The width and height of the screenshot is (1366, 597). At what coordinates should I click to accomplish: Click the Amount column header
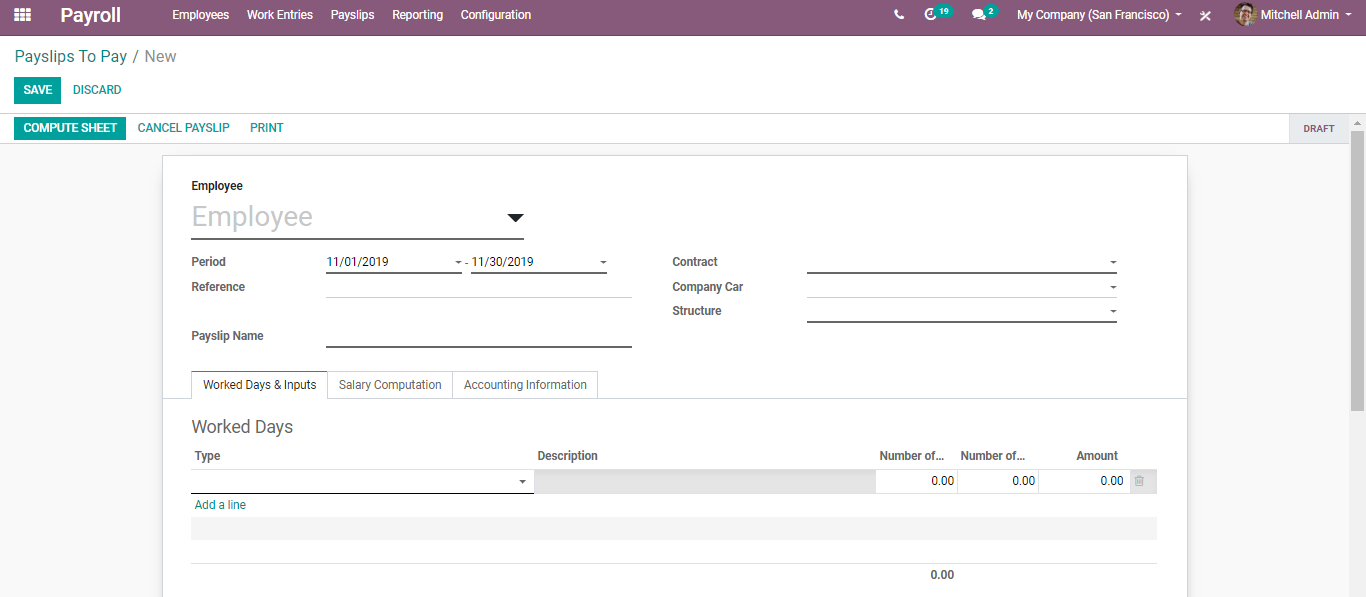[1097, 456]
